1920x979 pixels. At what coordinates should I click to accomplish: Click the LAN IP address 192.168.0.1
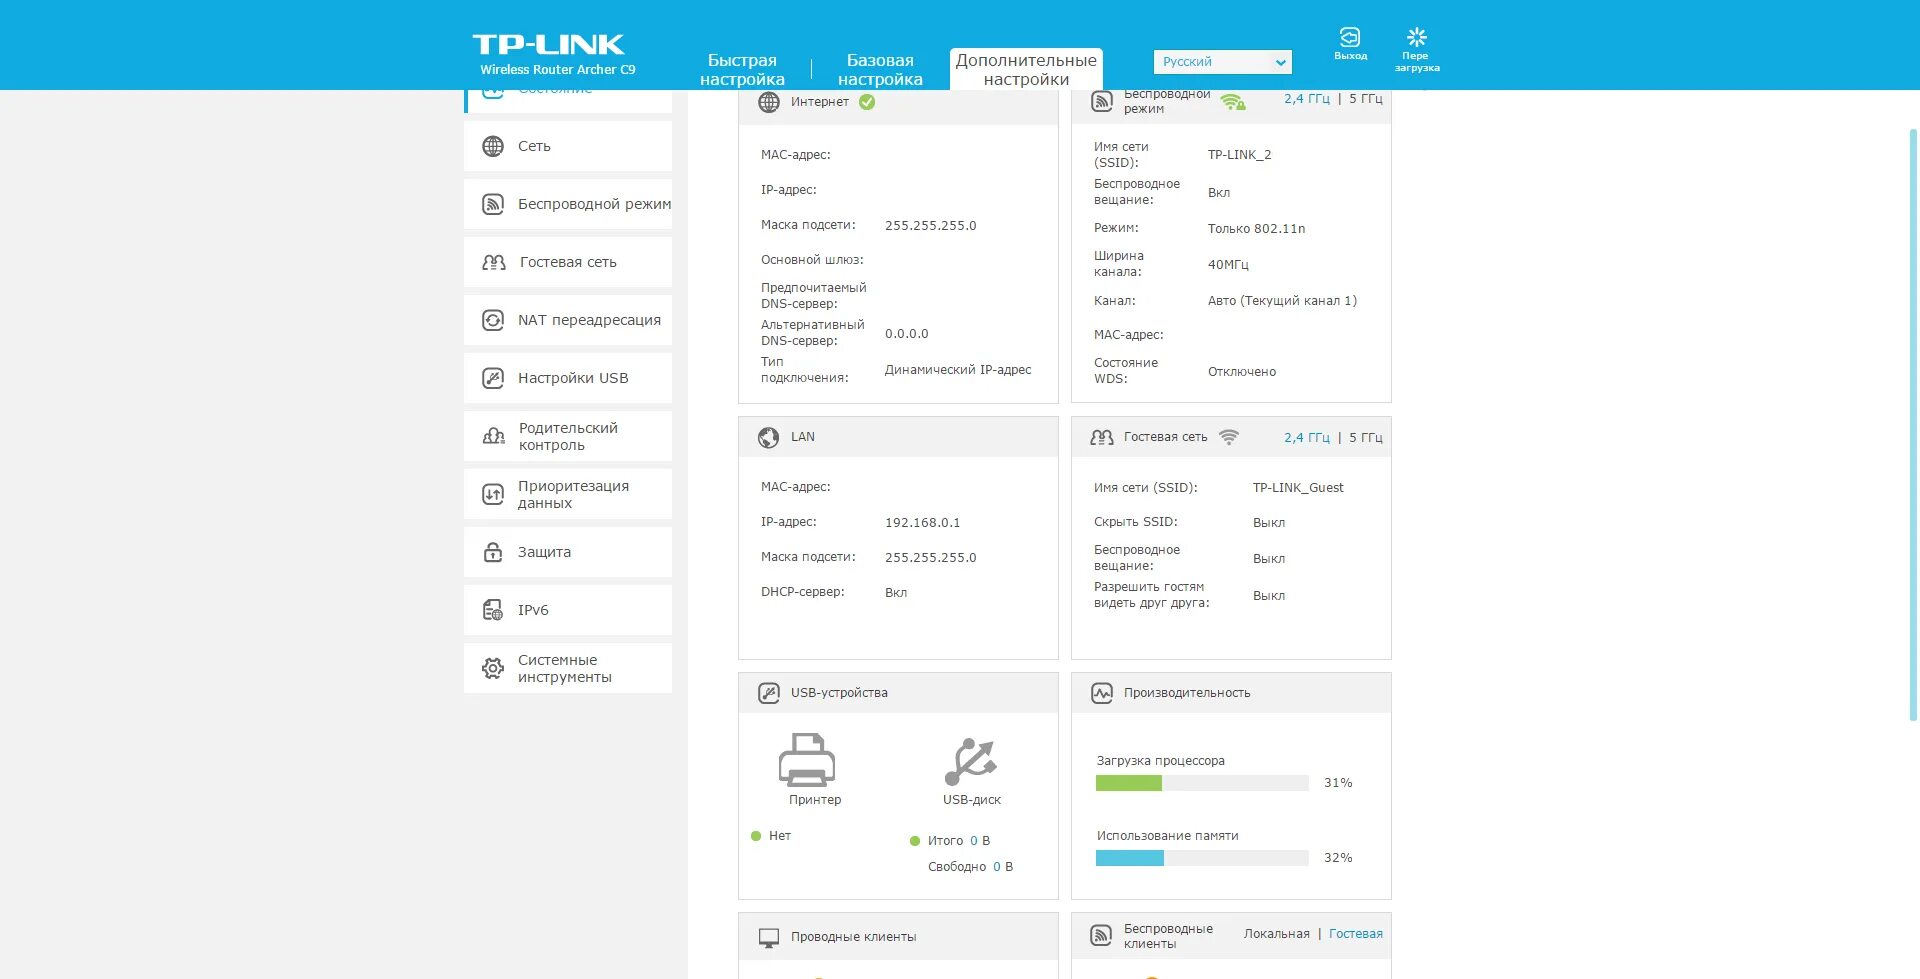pos(922,523)
